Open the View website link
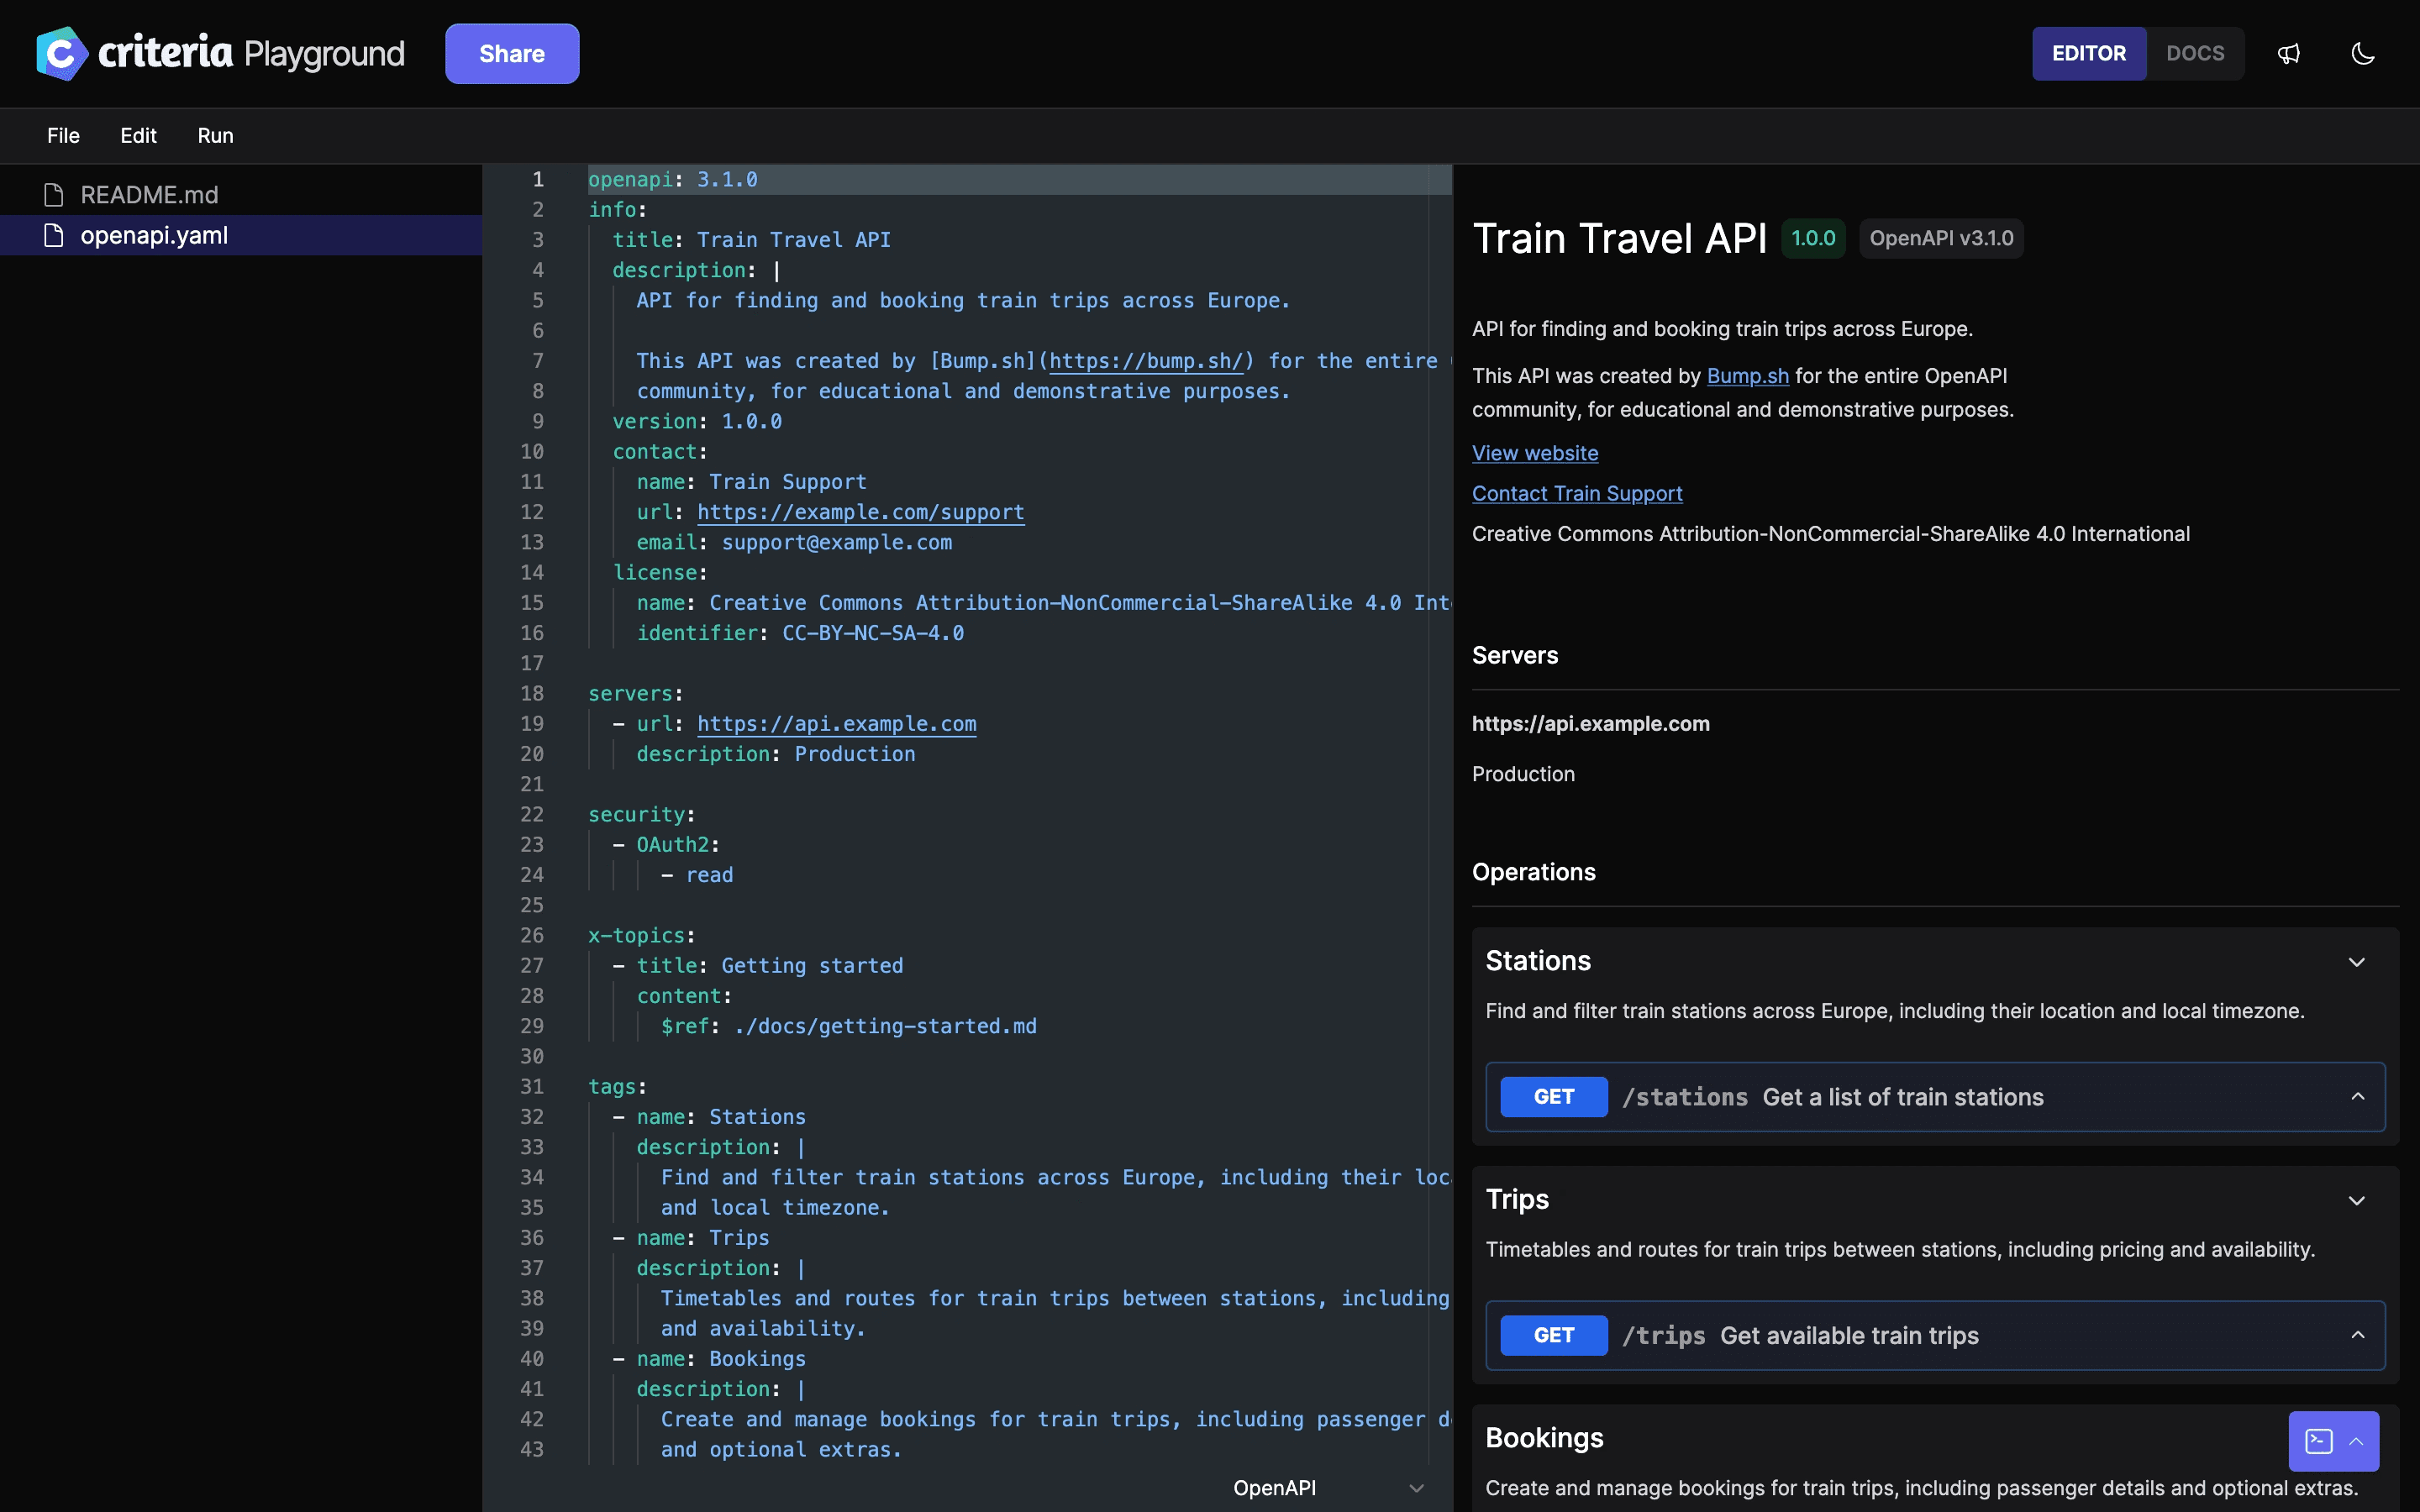Image resolution: width=2420 pixels, height=1512 pixels. (x=1535, y=453)
